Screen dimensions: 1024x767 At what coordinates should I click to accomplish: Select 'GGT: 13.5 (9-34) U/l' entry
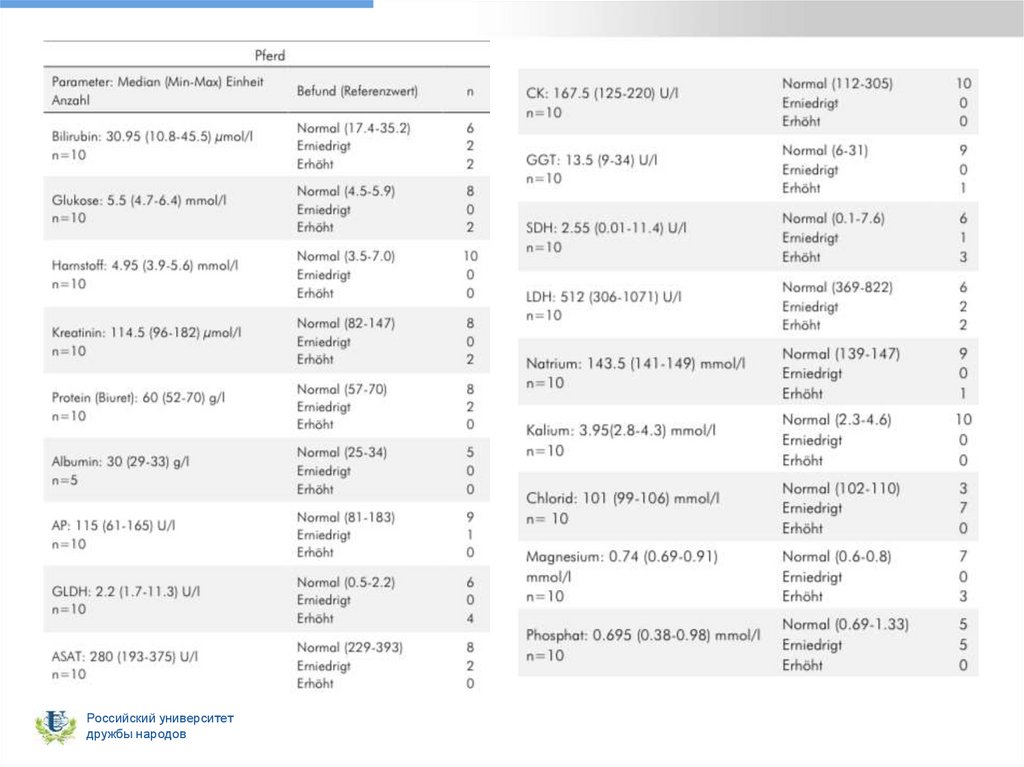592,160
